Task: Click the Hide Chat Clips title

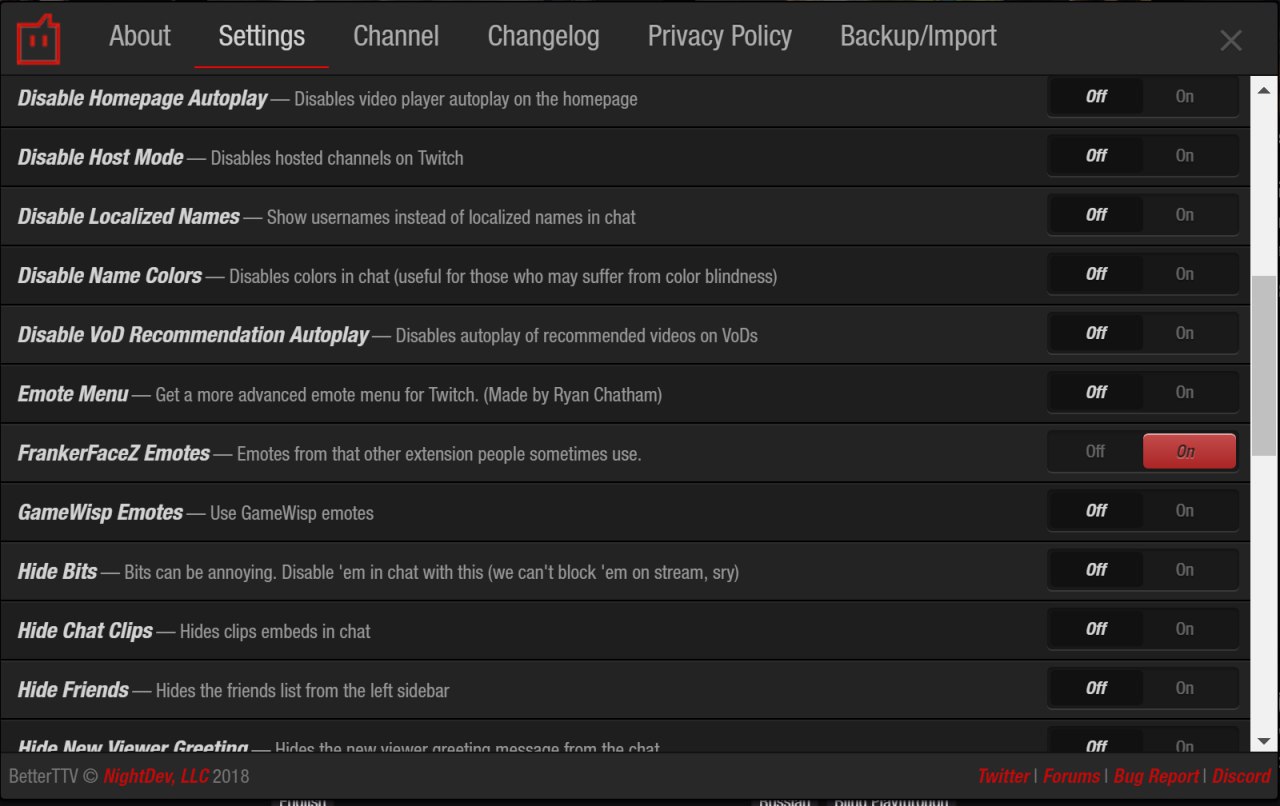Action: point(86,630)
